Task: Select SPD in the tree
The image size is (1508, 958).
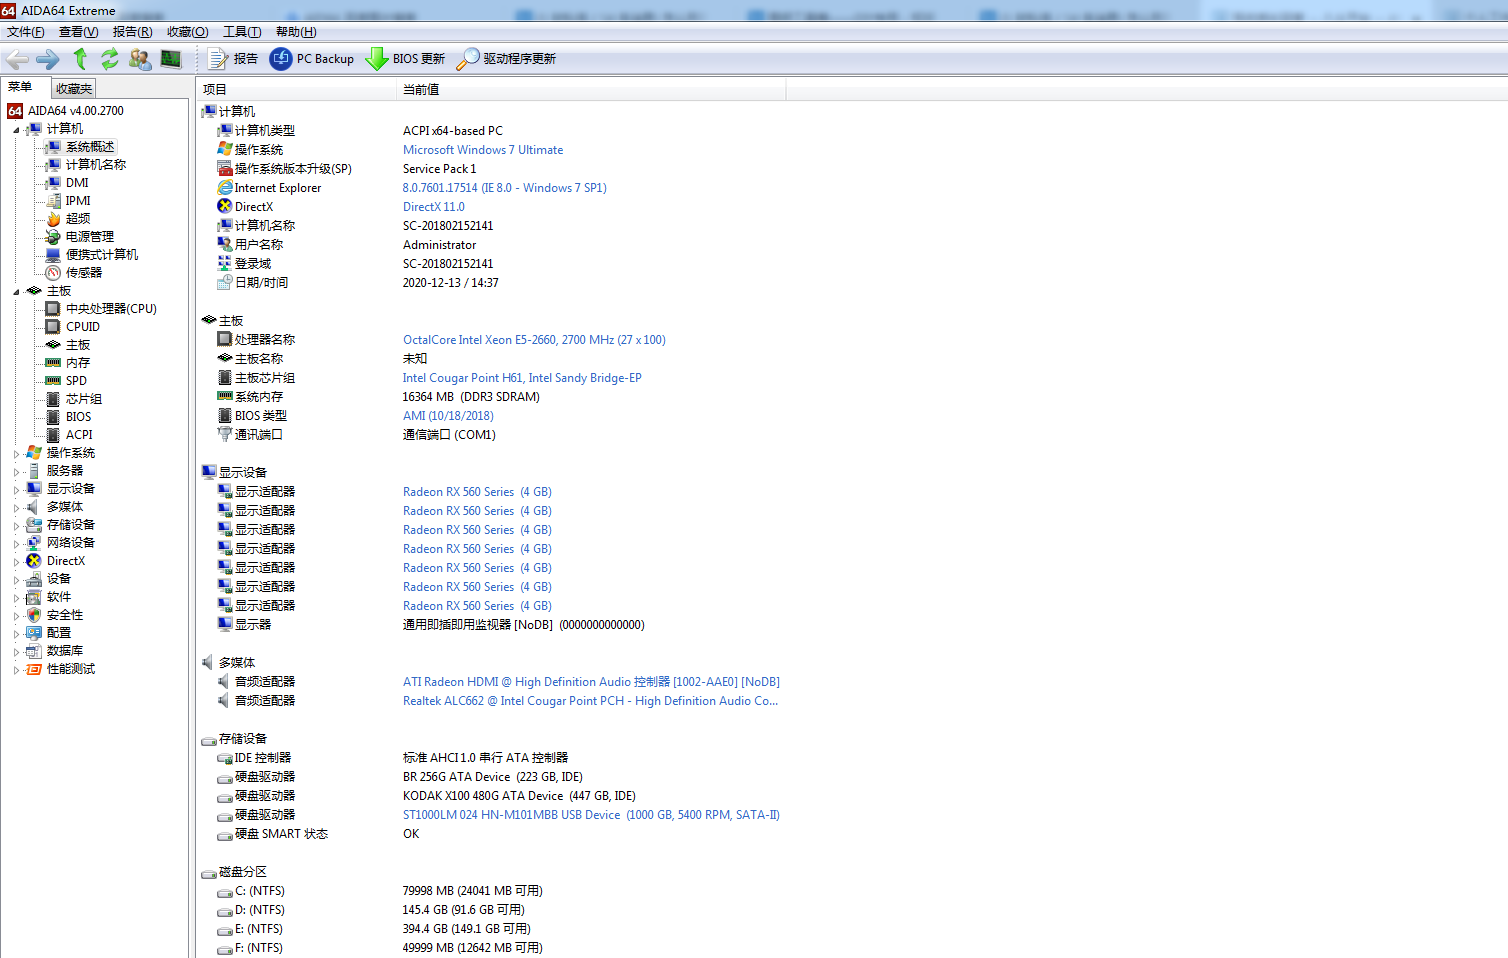Action: [x=76, y=381]
